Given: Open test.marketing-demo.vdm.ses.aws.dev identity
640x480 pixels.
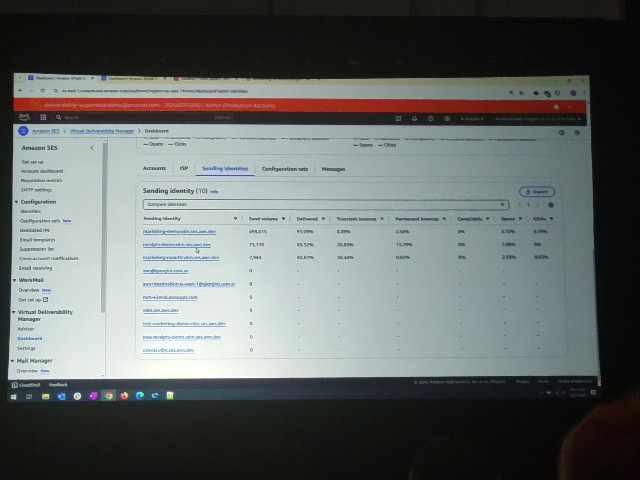Looking at the screenshot, I should (184, 324).
